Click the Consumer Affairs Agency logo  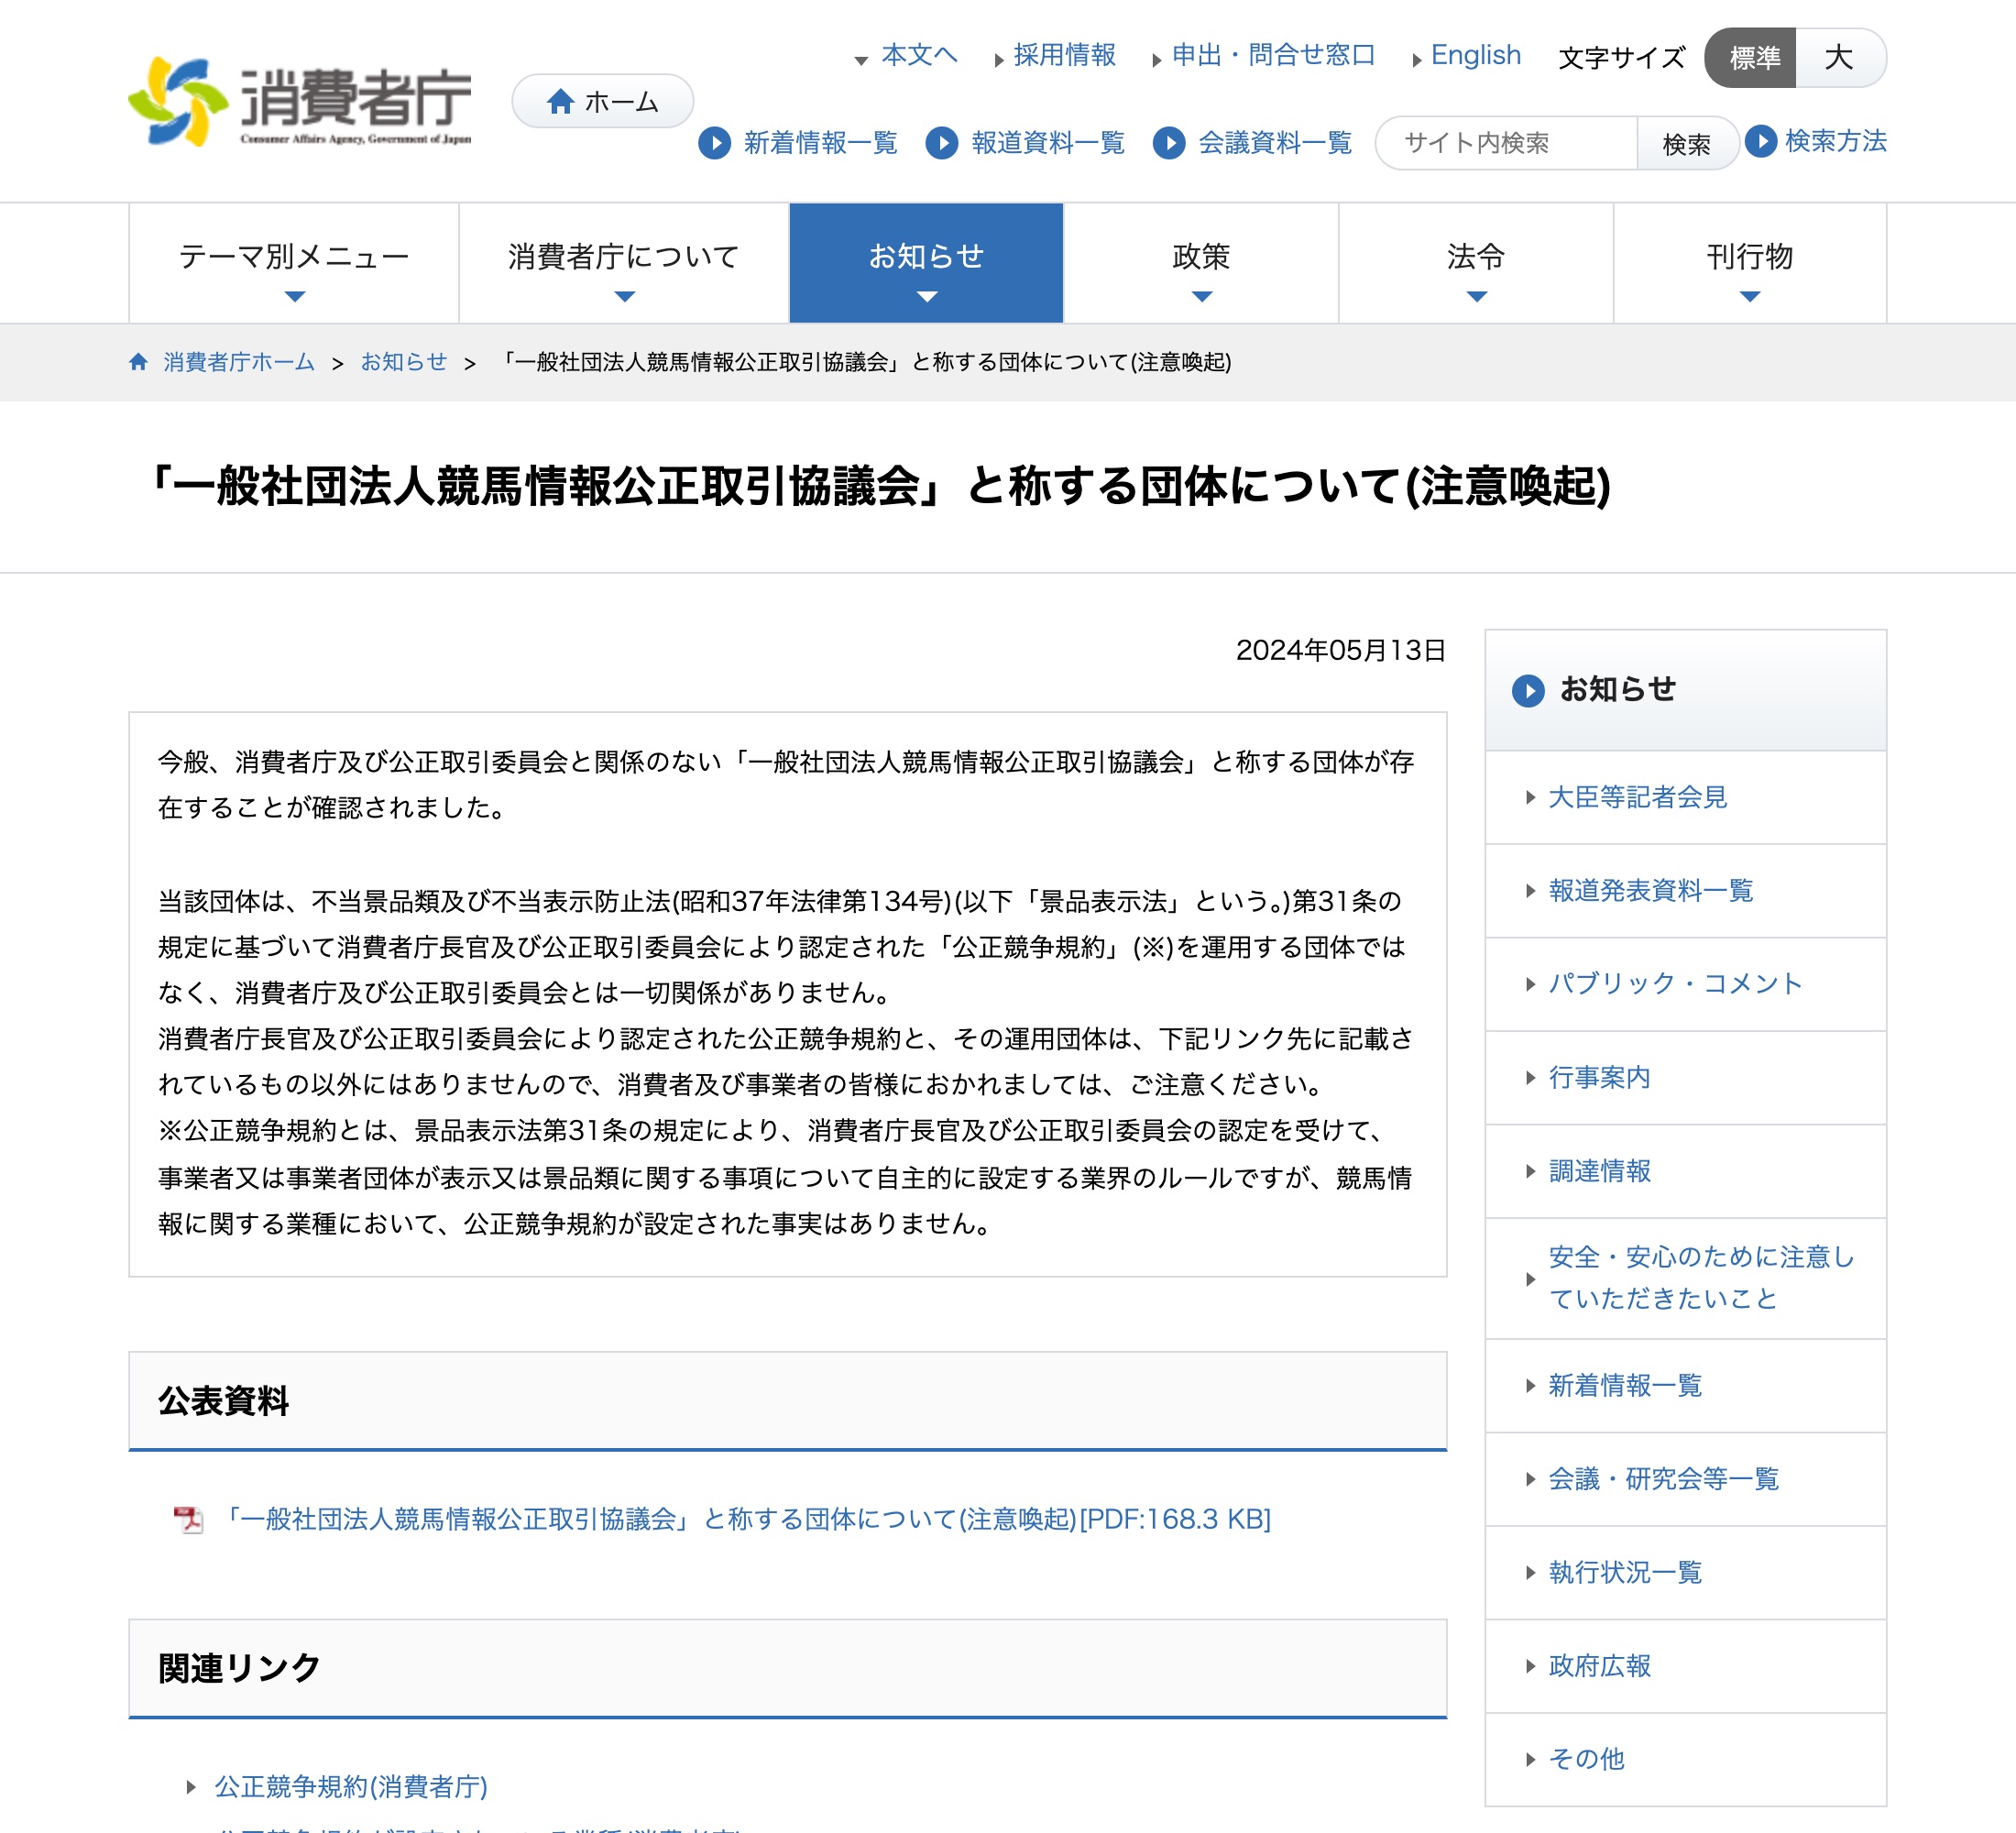[x=300, y=102]
